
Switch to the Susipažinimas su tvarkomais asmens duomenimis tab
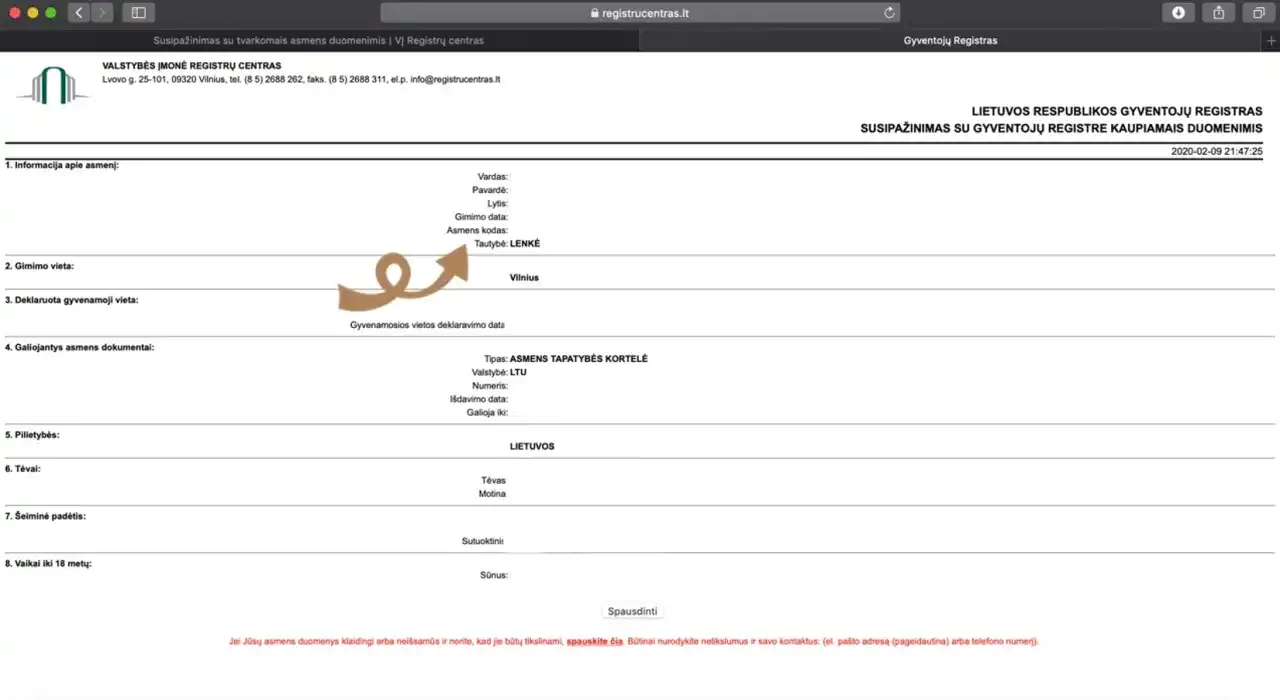coord(318,41)
